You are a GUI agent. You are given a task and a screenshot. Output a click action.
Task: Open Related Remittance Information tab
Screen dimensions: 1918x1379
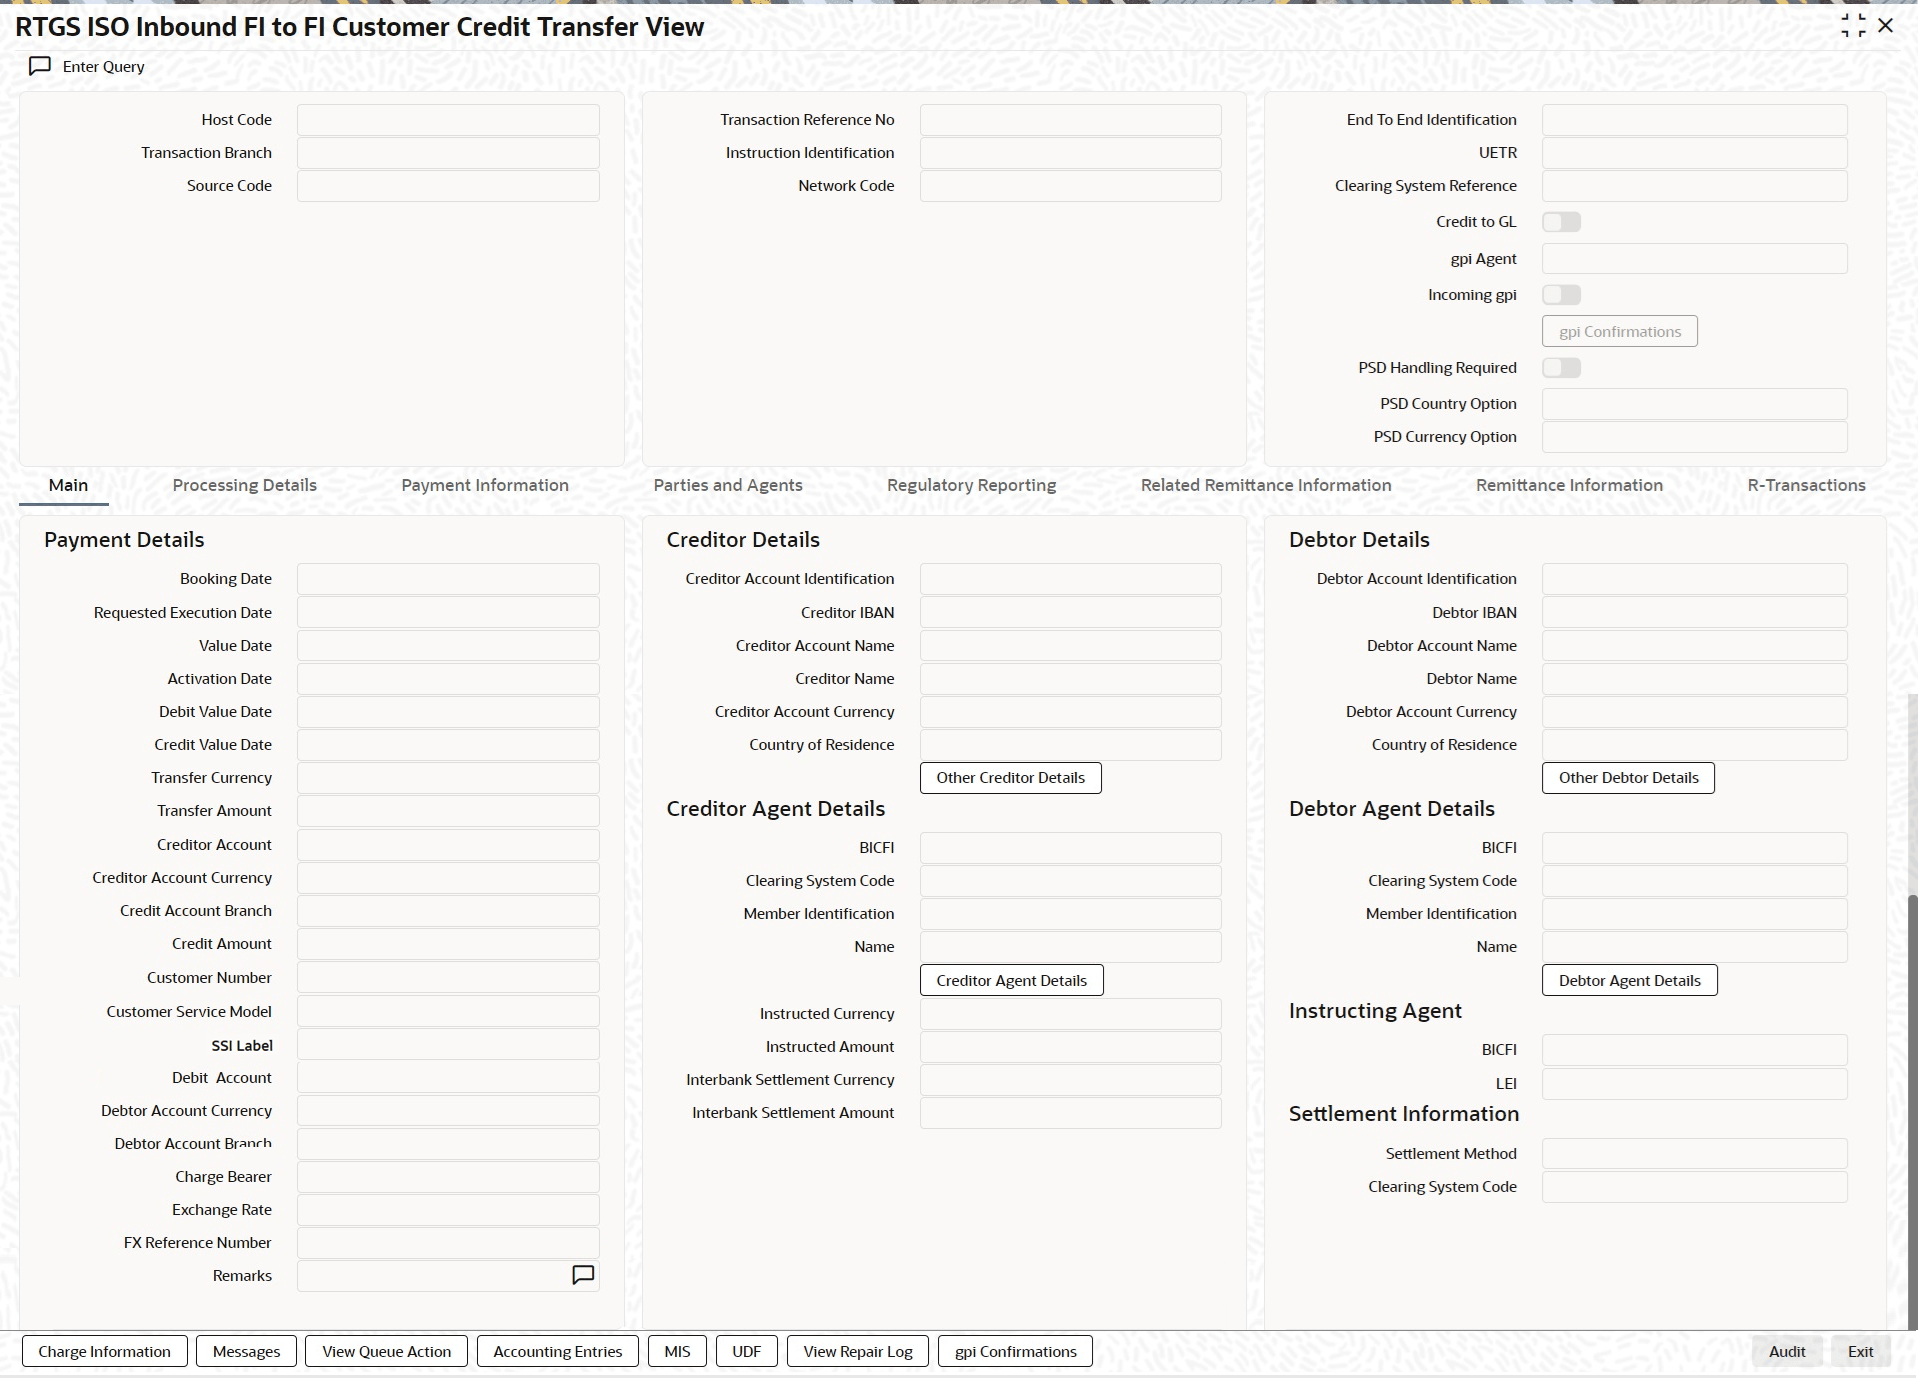(1266, 485)
